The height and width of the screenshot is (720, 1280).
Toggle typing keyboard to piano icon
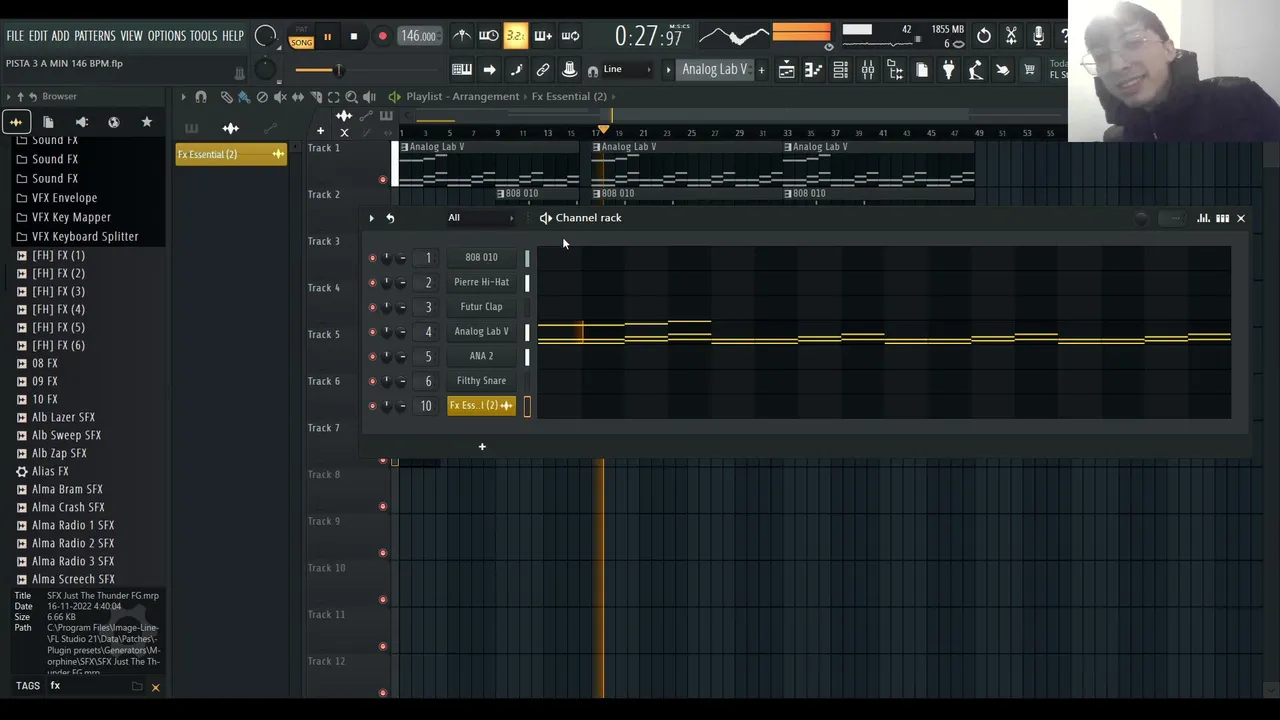tap(462, 70)
